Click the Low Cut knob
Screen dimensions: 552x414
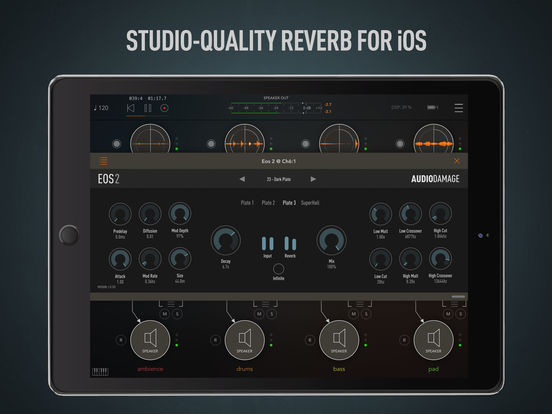pos(381,259)
